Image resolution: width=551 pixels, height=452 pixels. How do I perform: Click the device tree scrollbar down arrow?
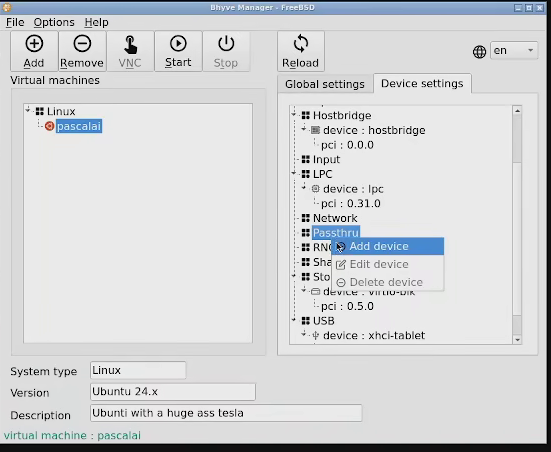517,340
